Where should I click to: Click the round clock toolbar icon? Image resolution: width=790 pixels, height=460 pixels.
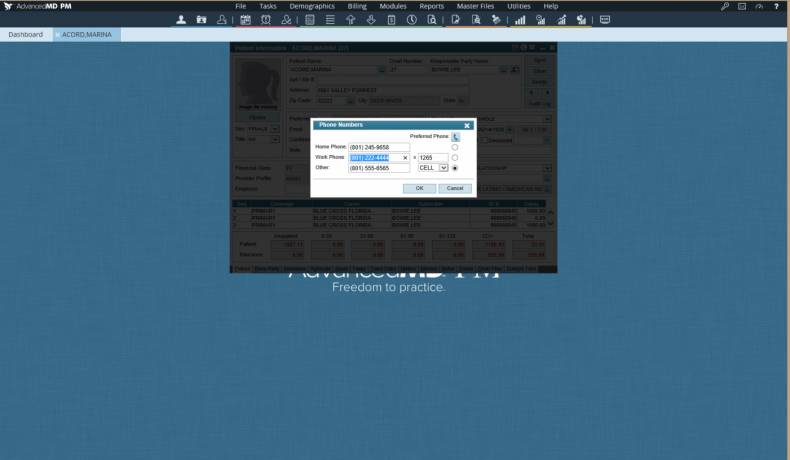pos(412,20)
